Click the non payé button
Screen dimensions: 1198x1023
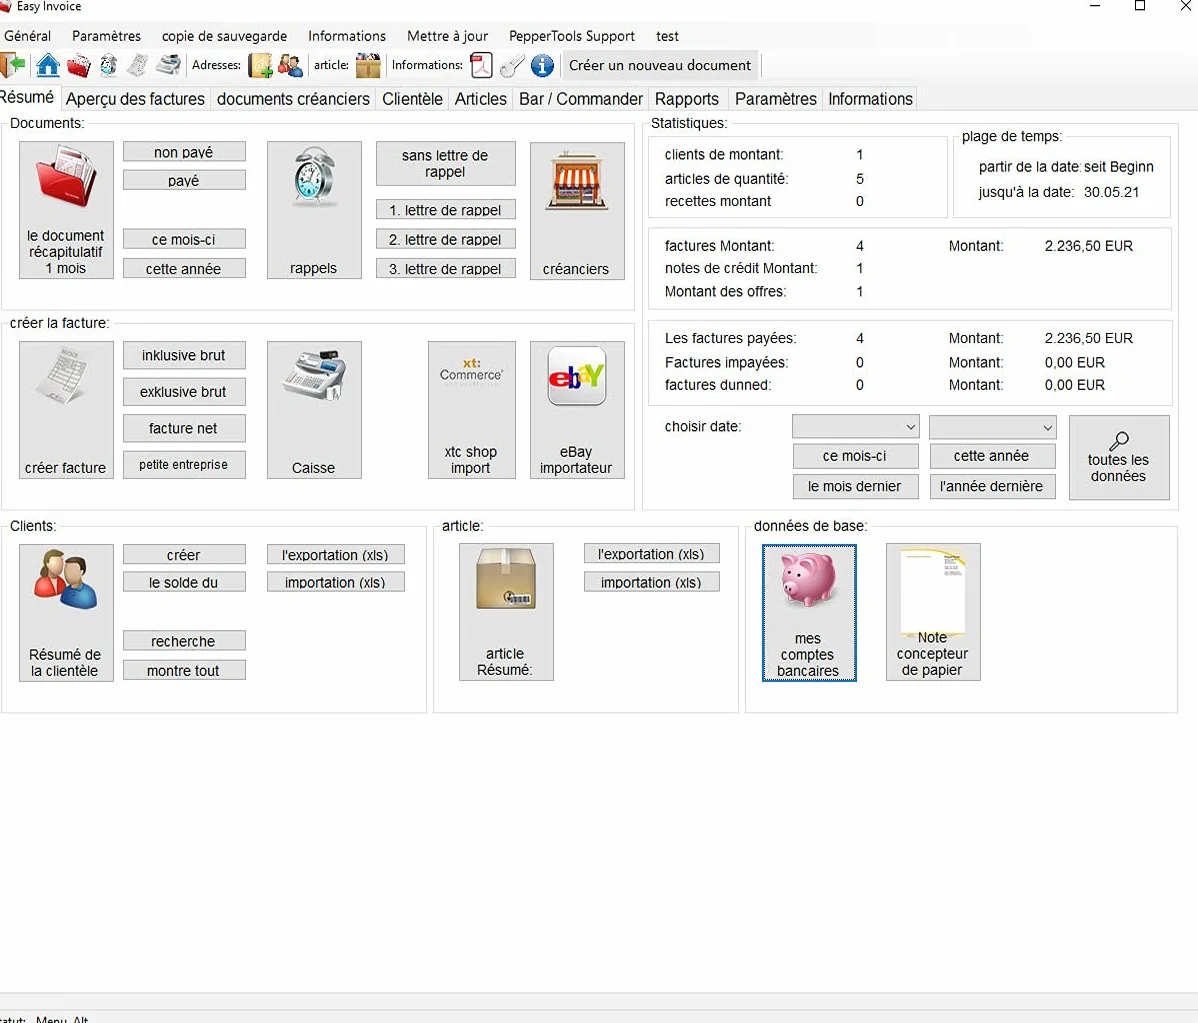(184, 152)
